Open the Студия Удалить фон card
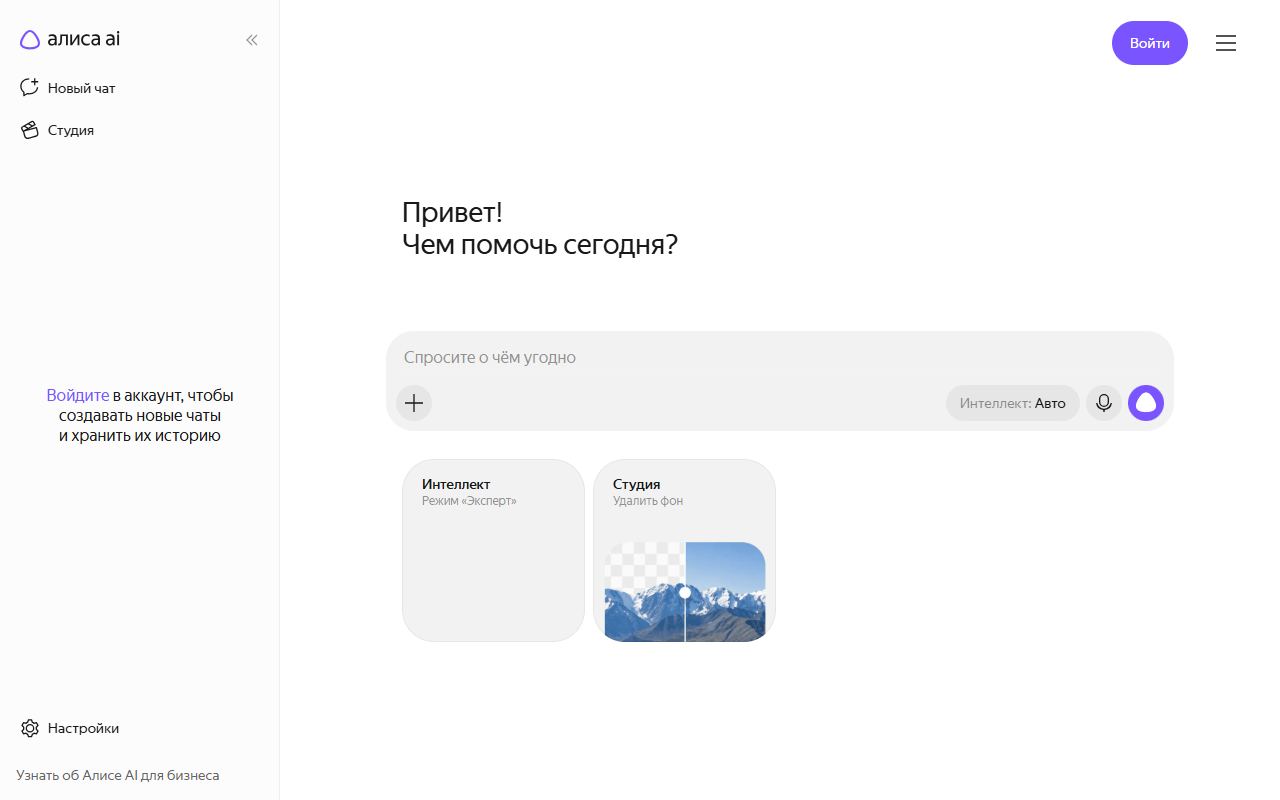1280x800 pixels. 684,550
